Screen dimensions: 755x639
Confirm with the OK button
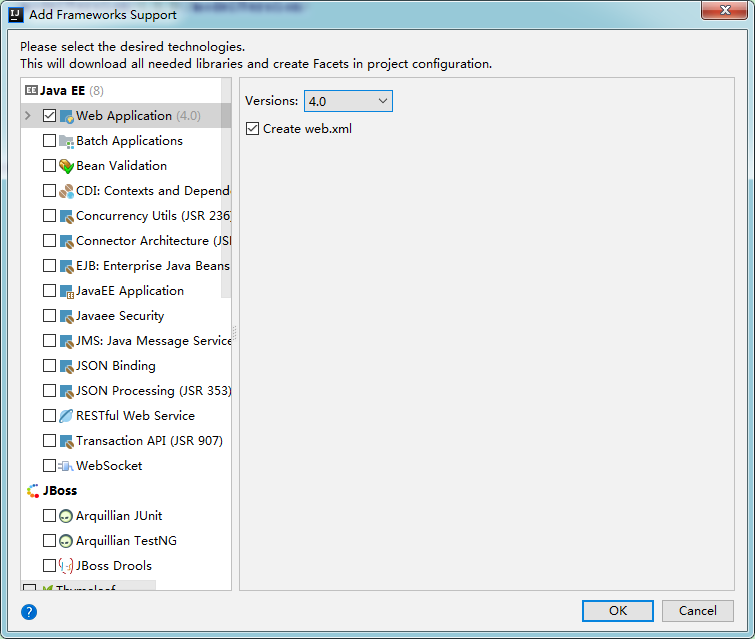pos(618,611)
